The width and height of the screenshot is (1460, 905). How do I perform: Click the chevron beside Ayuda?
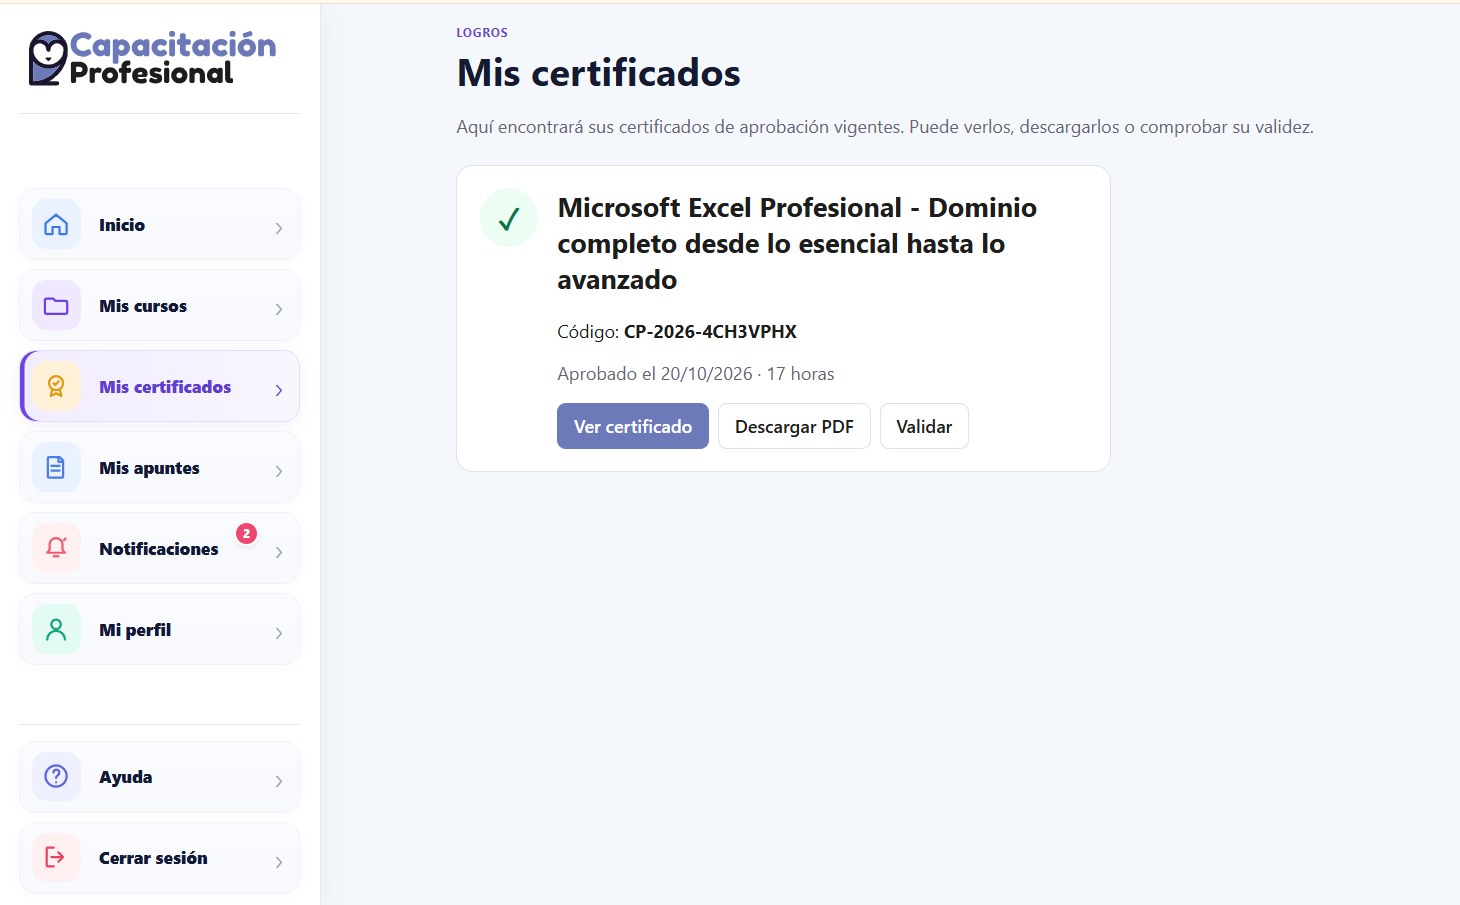coord(278,780)
